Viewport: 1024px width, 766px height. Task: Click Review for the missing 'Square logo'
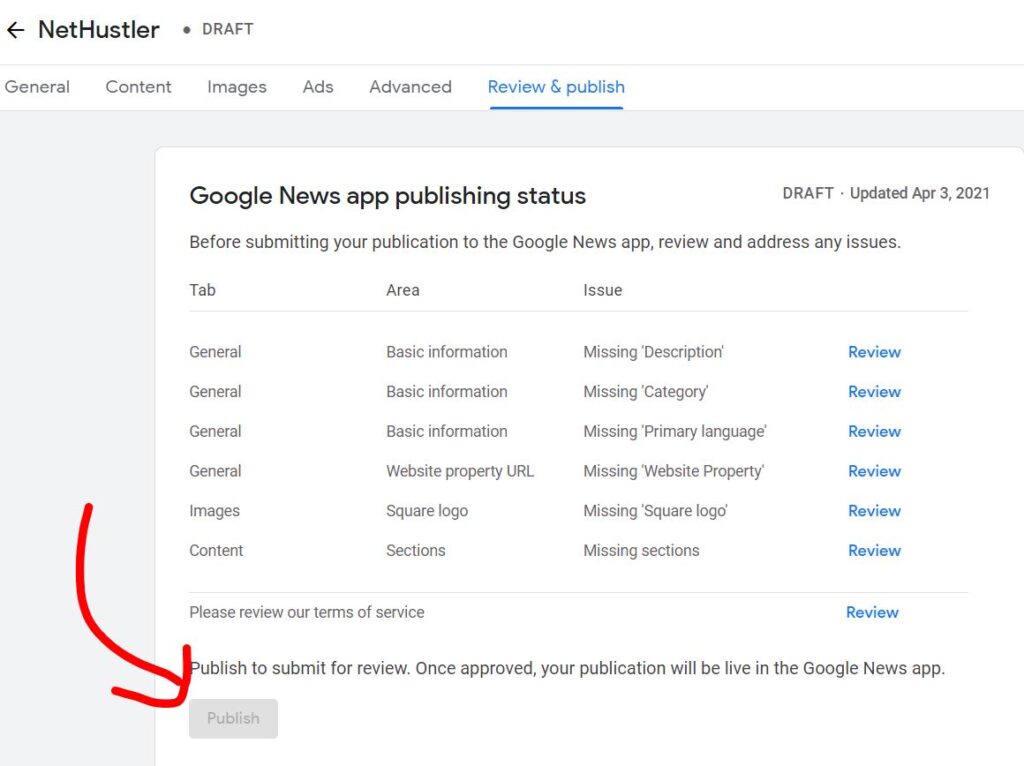[x=874, y=511]
